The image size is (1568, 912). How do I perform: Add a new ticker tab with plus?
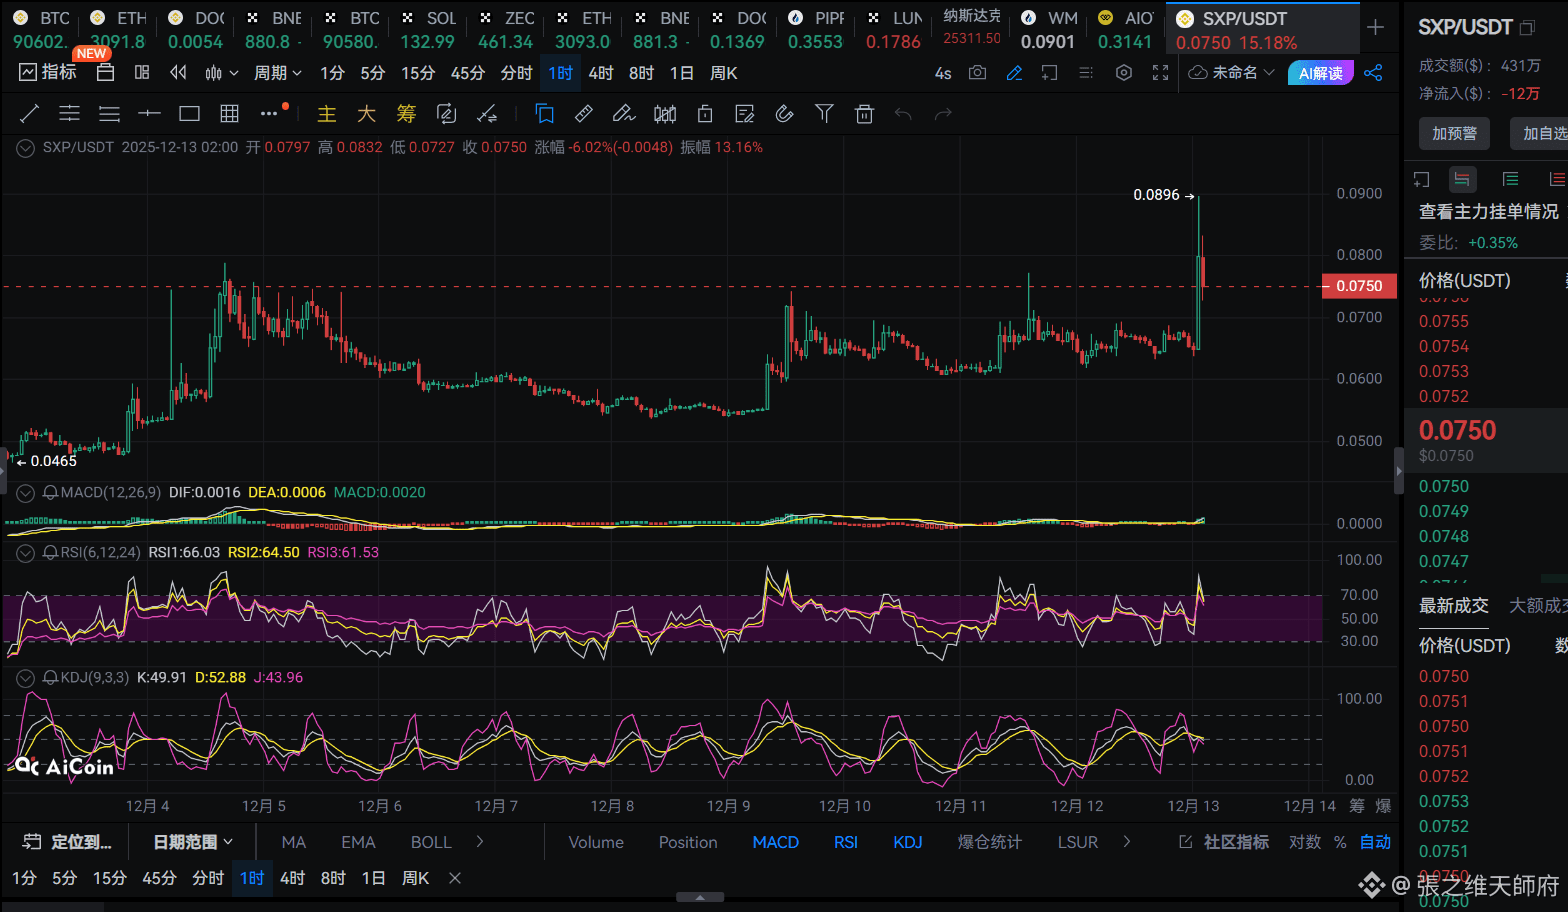[1376, 28]
